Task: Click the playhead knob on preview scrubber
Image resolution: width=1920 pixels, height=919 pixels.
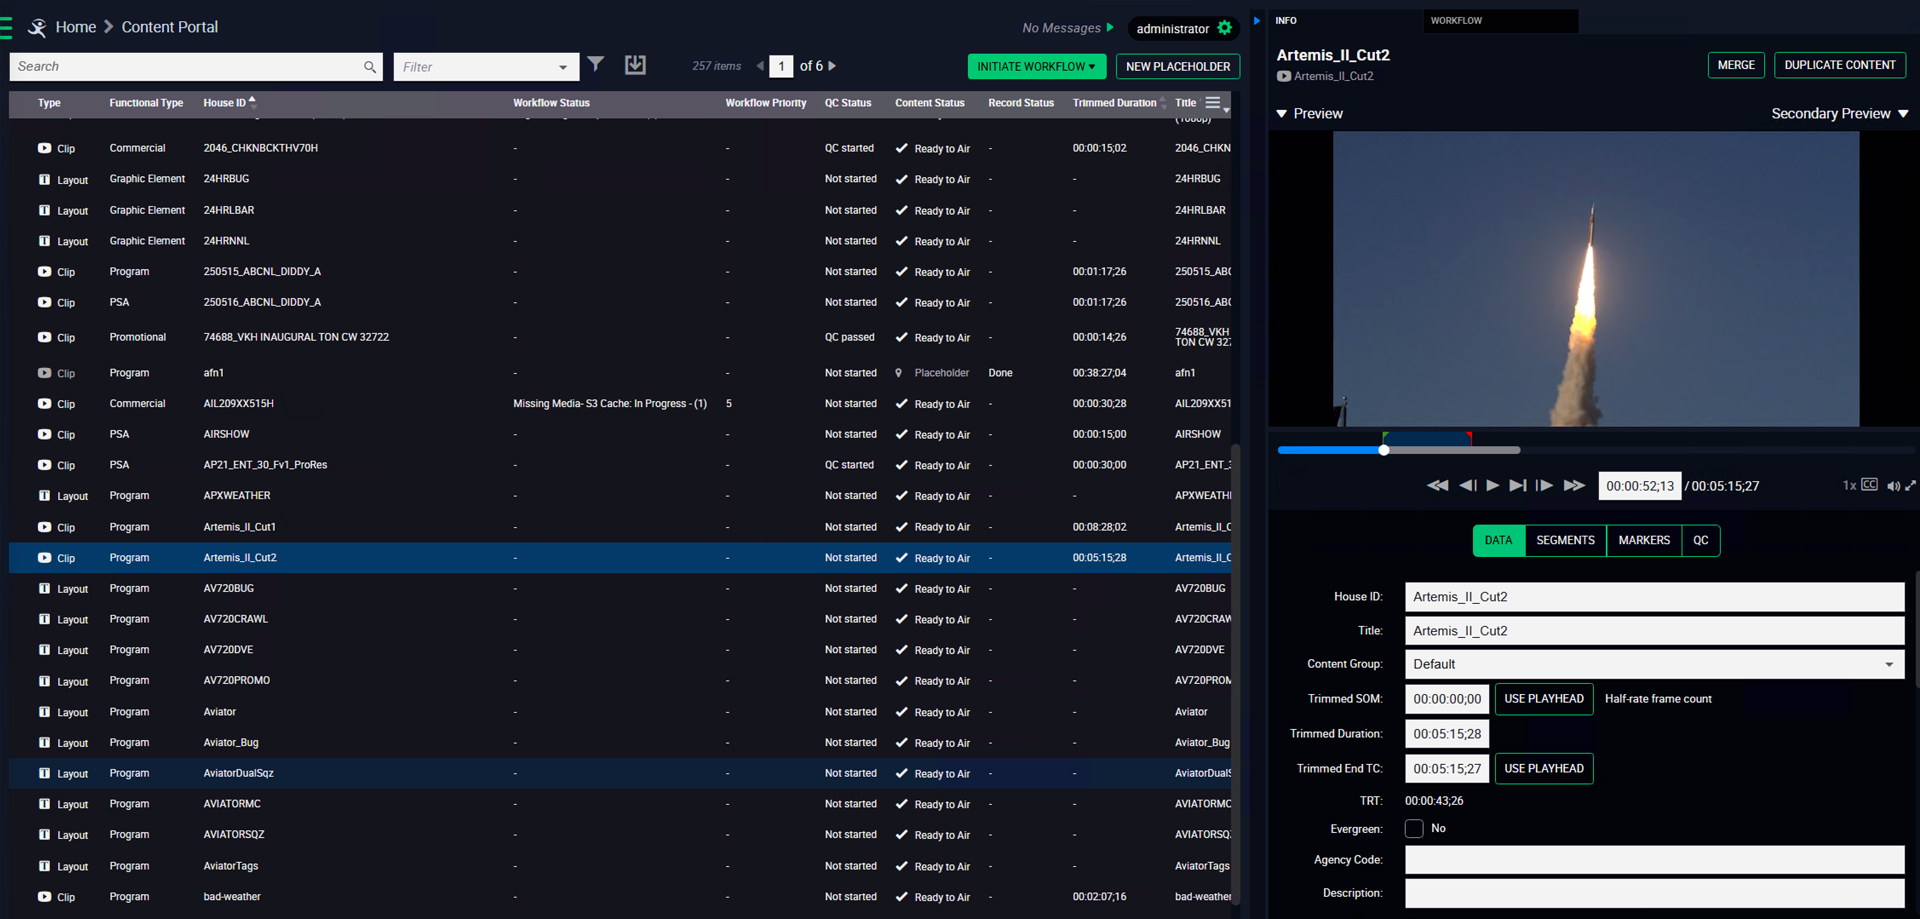Action: pos(1384,450)
